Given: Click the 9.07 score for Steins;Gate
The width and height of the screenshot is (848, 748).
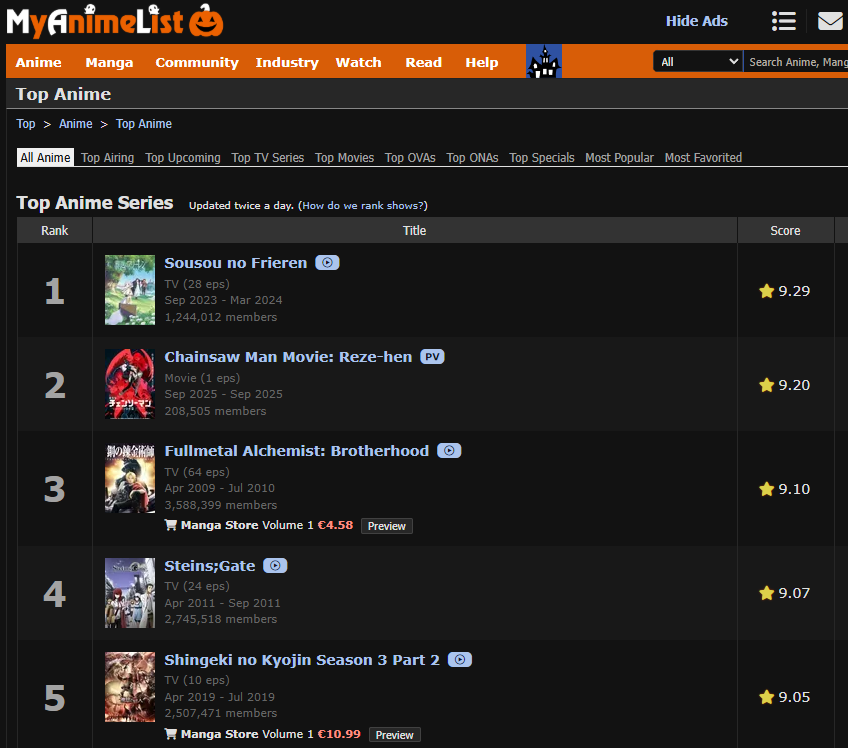Looking at the screenshot, I should click(794, 593).
